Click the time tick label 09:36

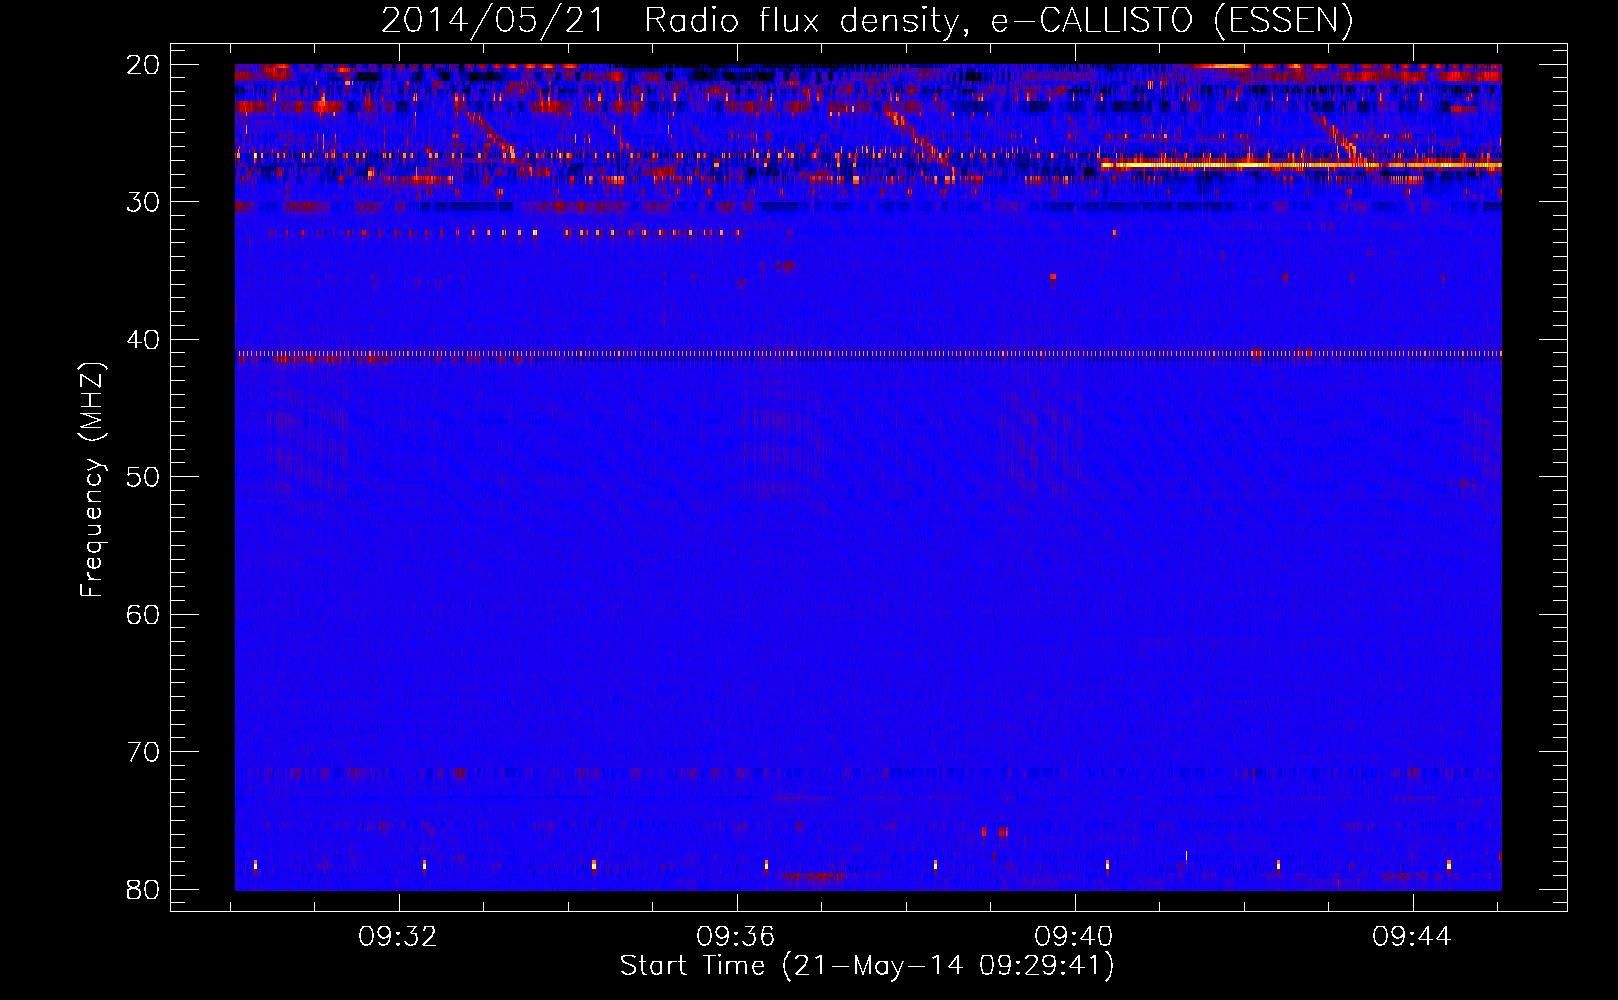coord(736,937)
